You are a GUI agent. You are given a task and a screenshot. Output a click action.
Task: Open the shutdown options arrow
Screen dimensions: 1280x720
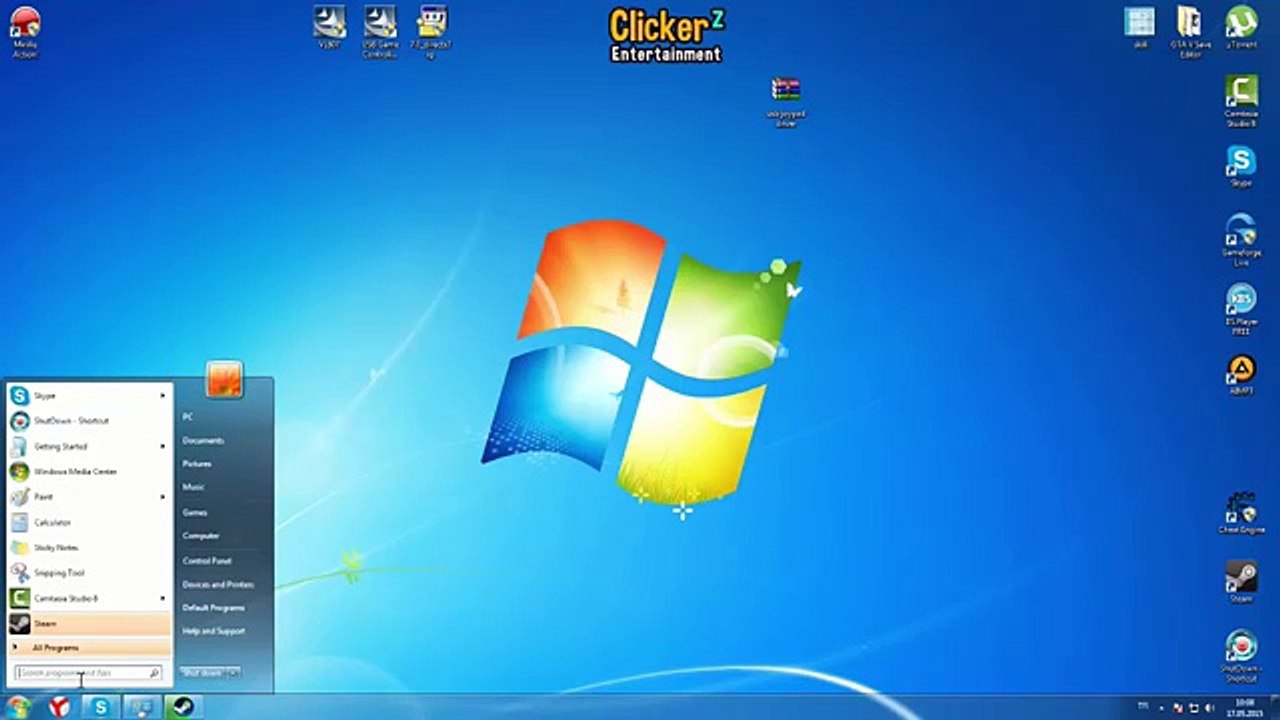pos(234,673)
